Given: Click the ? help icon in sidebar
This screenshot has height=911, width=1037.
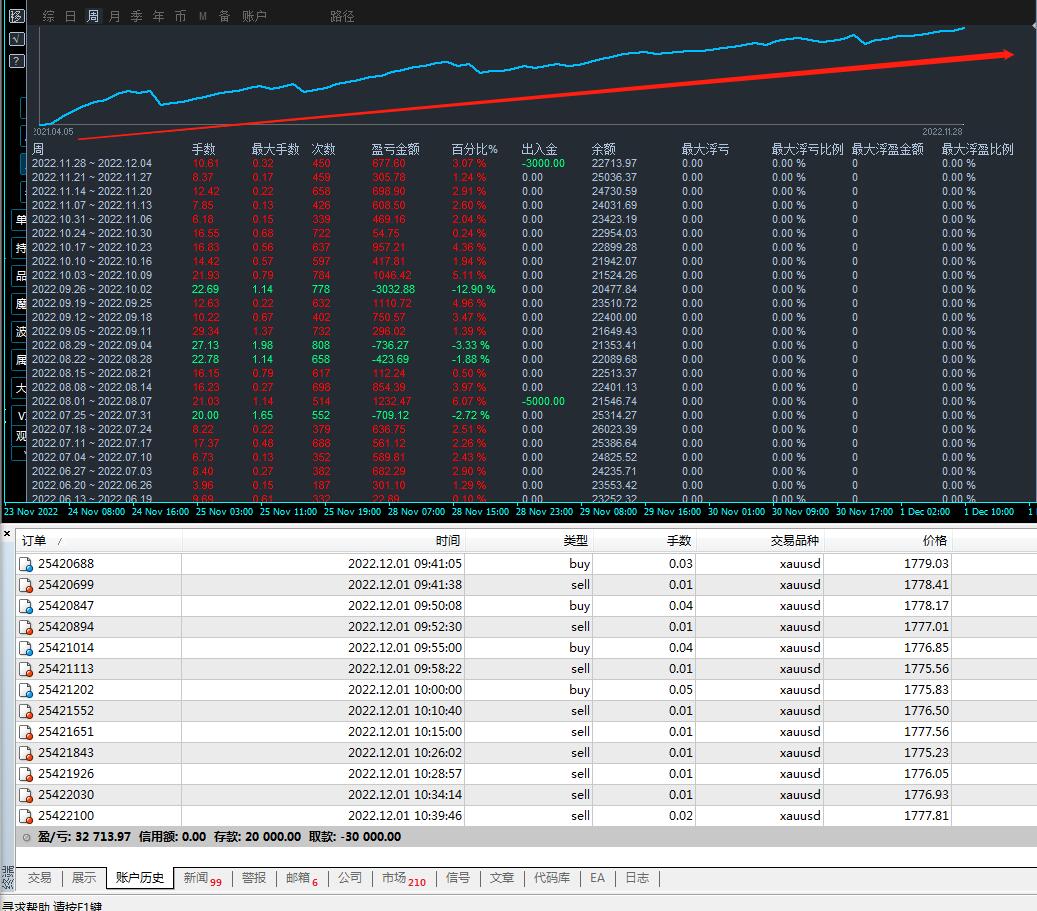Looking at the screenshot, I should (x=16, y=61).
